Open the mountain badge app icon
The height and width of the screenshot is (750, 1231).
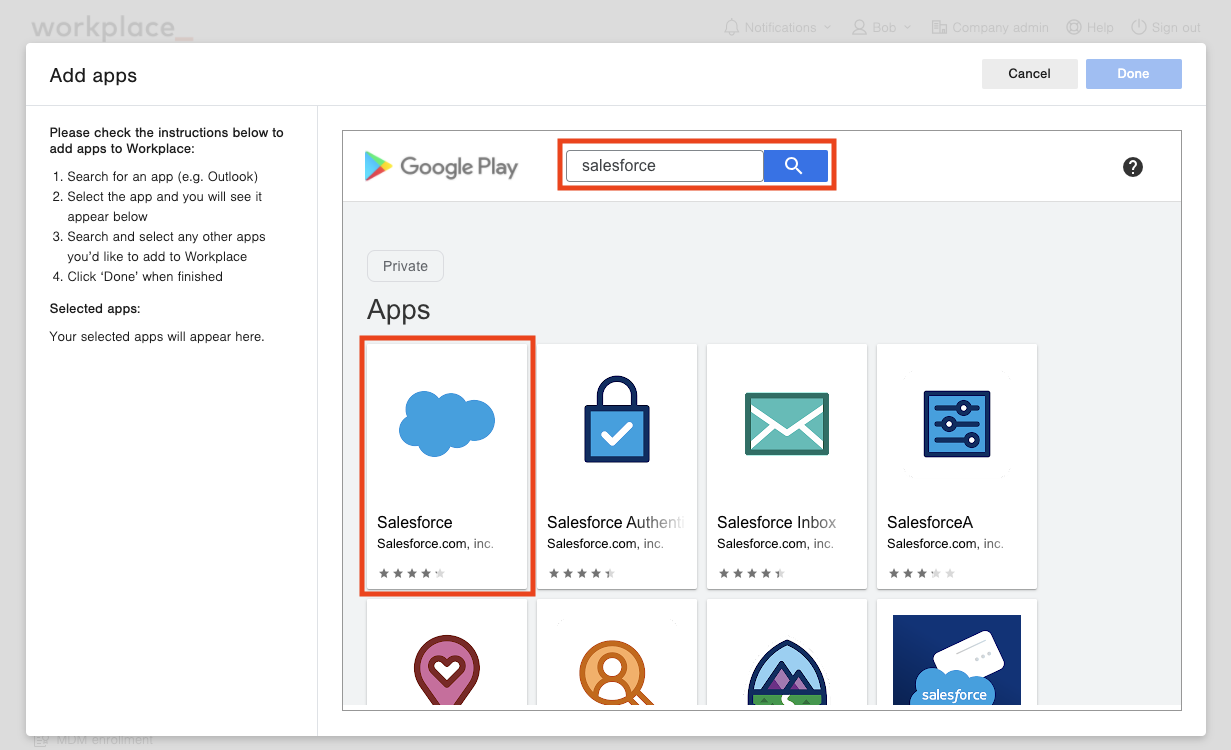point(787,672)
